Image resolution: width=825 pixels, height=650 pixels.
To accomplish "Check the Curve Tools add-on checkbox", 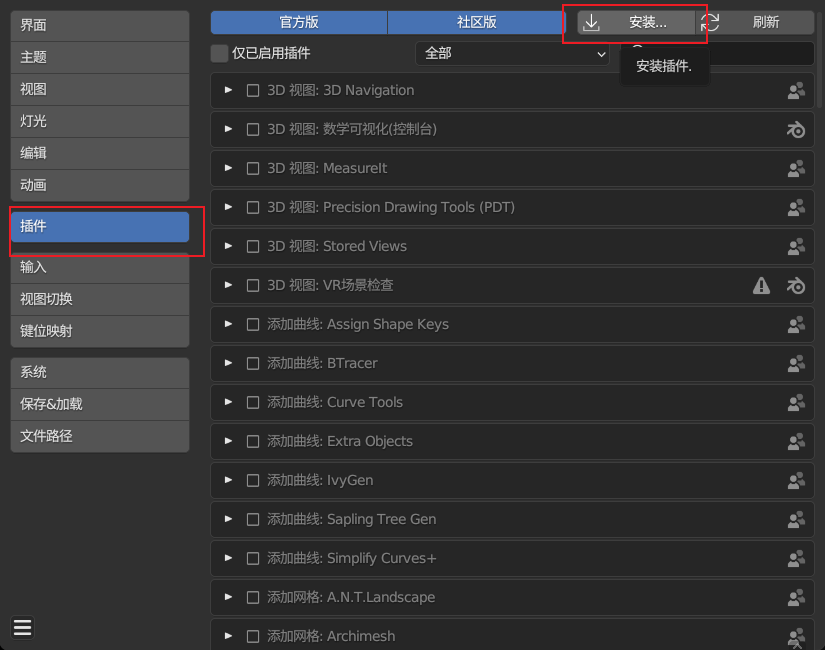I will tap(253, 402).
